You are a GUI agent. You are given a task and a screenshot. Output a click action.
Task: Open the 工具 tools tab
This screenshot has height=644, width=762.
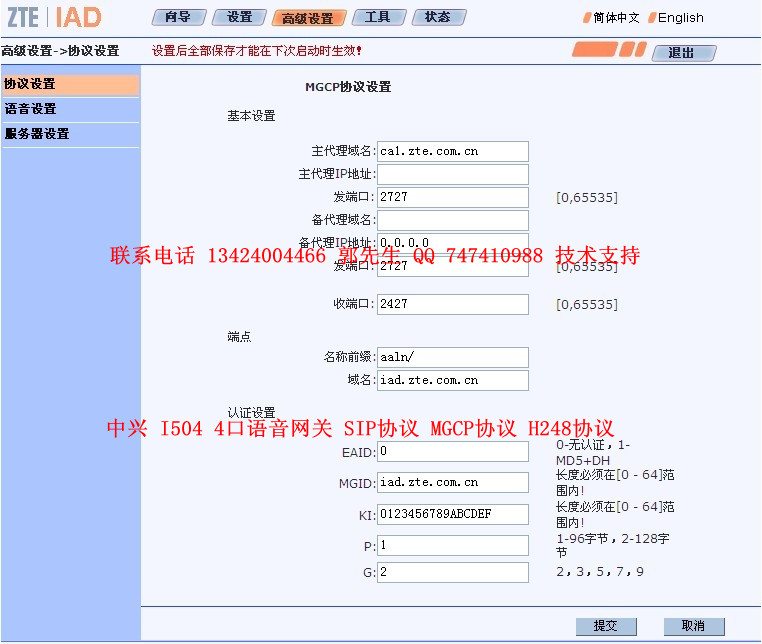coord(379,17)
